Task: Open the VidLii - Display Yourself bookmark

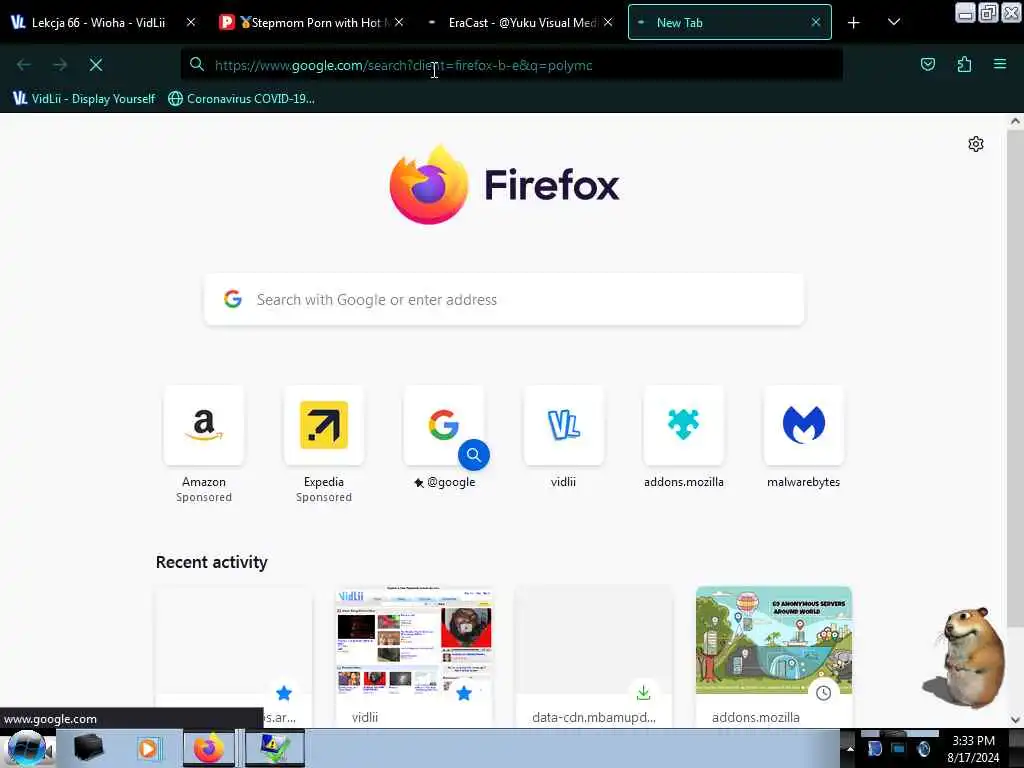Action: tap(84, 99)
